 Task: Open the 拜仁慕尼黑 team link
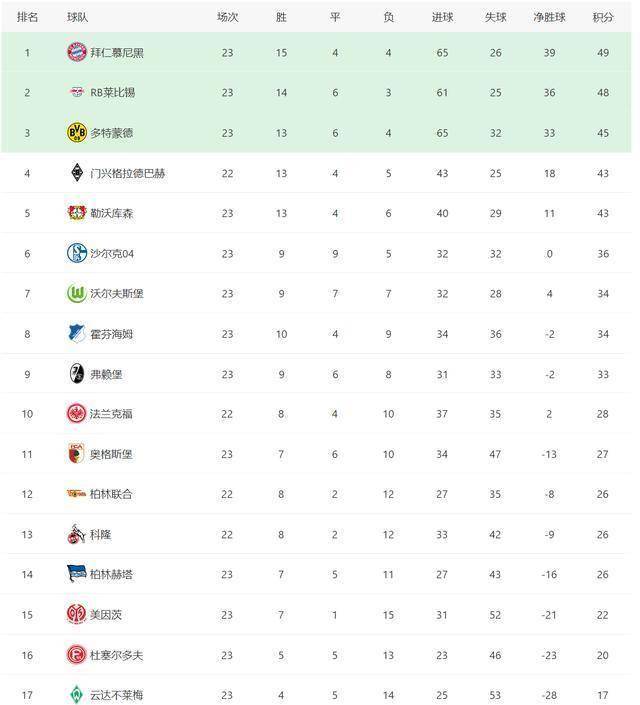tap(117, 53)
